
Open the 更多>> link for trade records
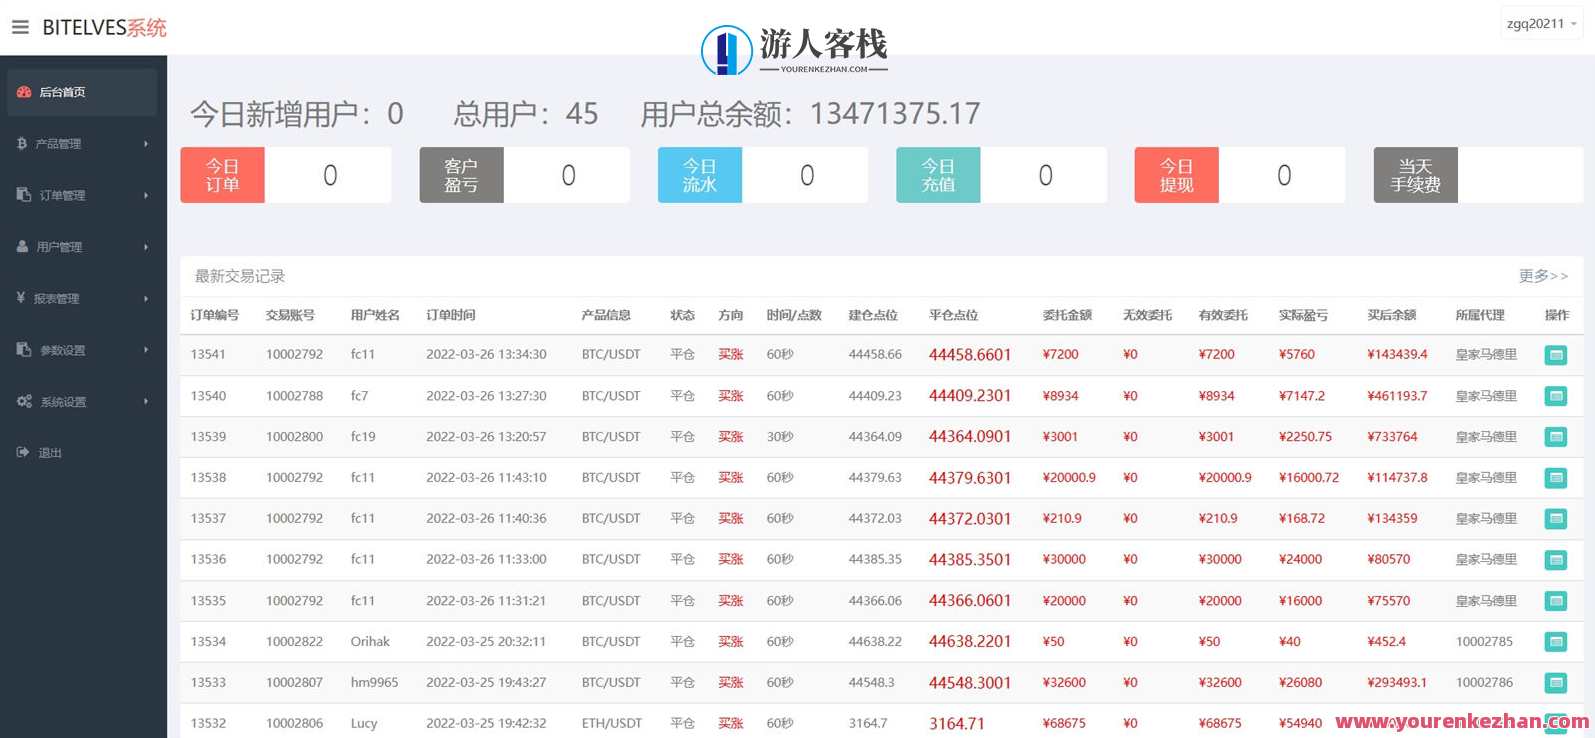tap(1543, 276)
